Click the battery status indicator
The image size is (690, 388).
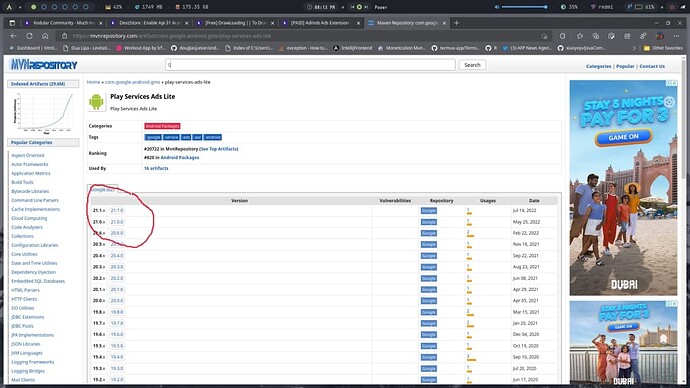pos(646,7)
